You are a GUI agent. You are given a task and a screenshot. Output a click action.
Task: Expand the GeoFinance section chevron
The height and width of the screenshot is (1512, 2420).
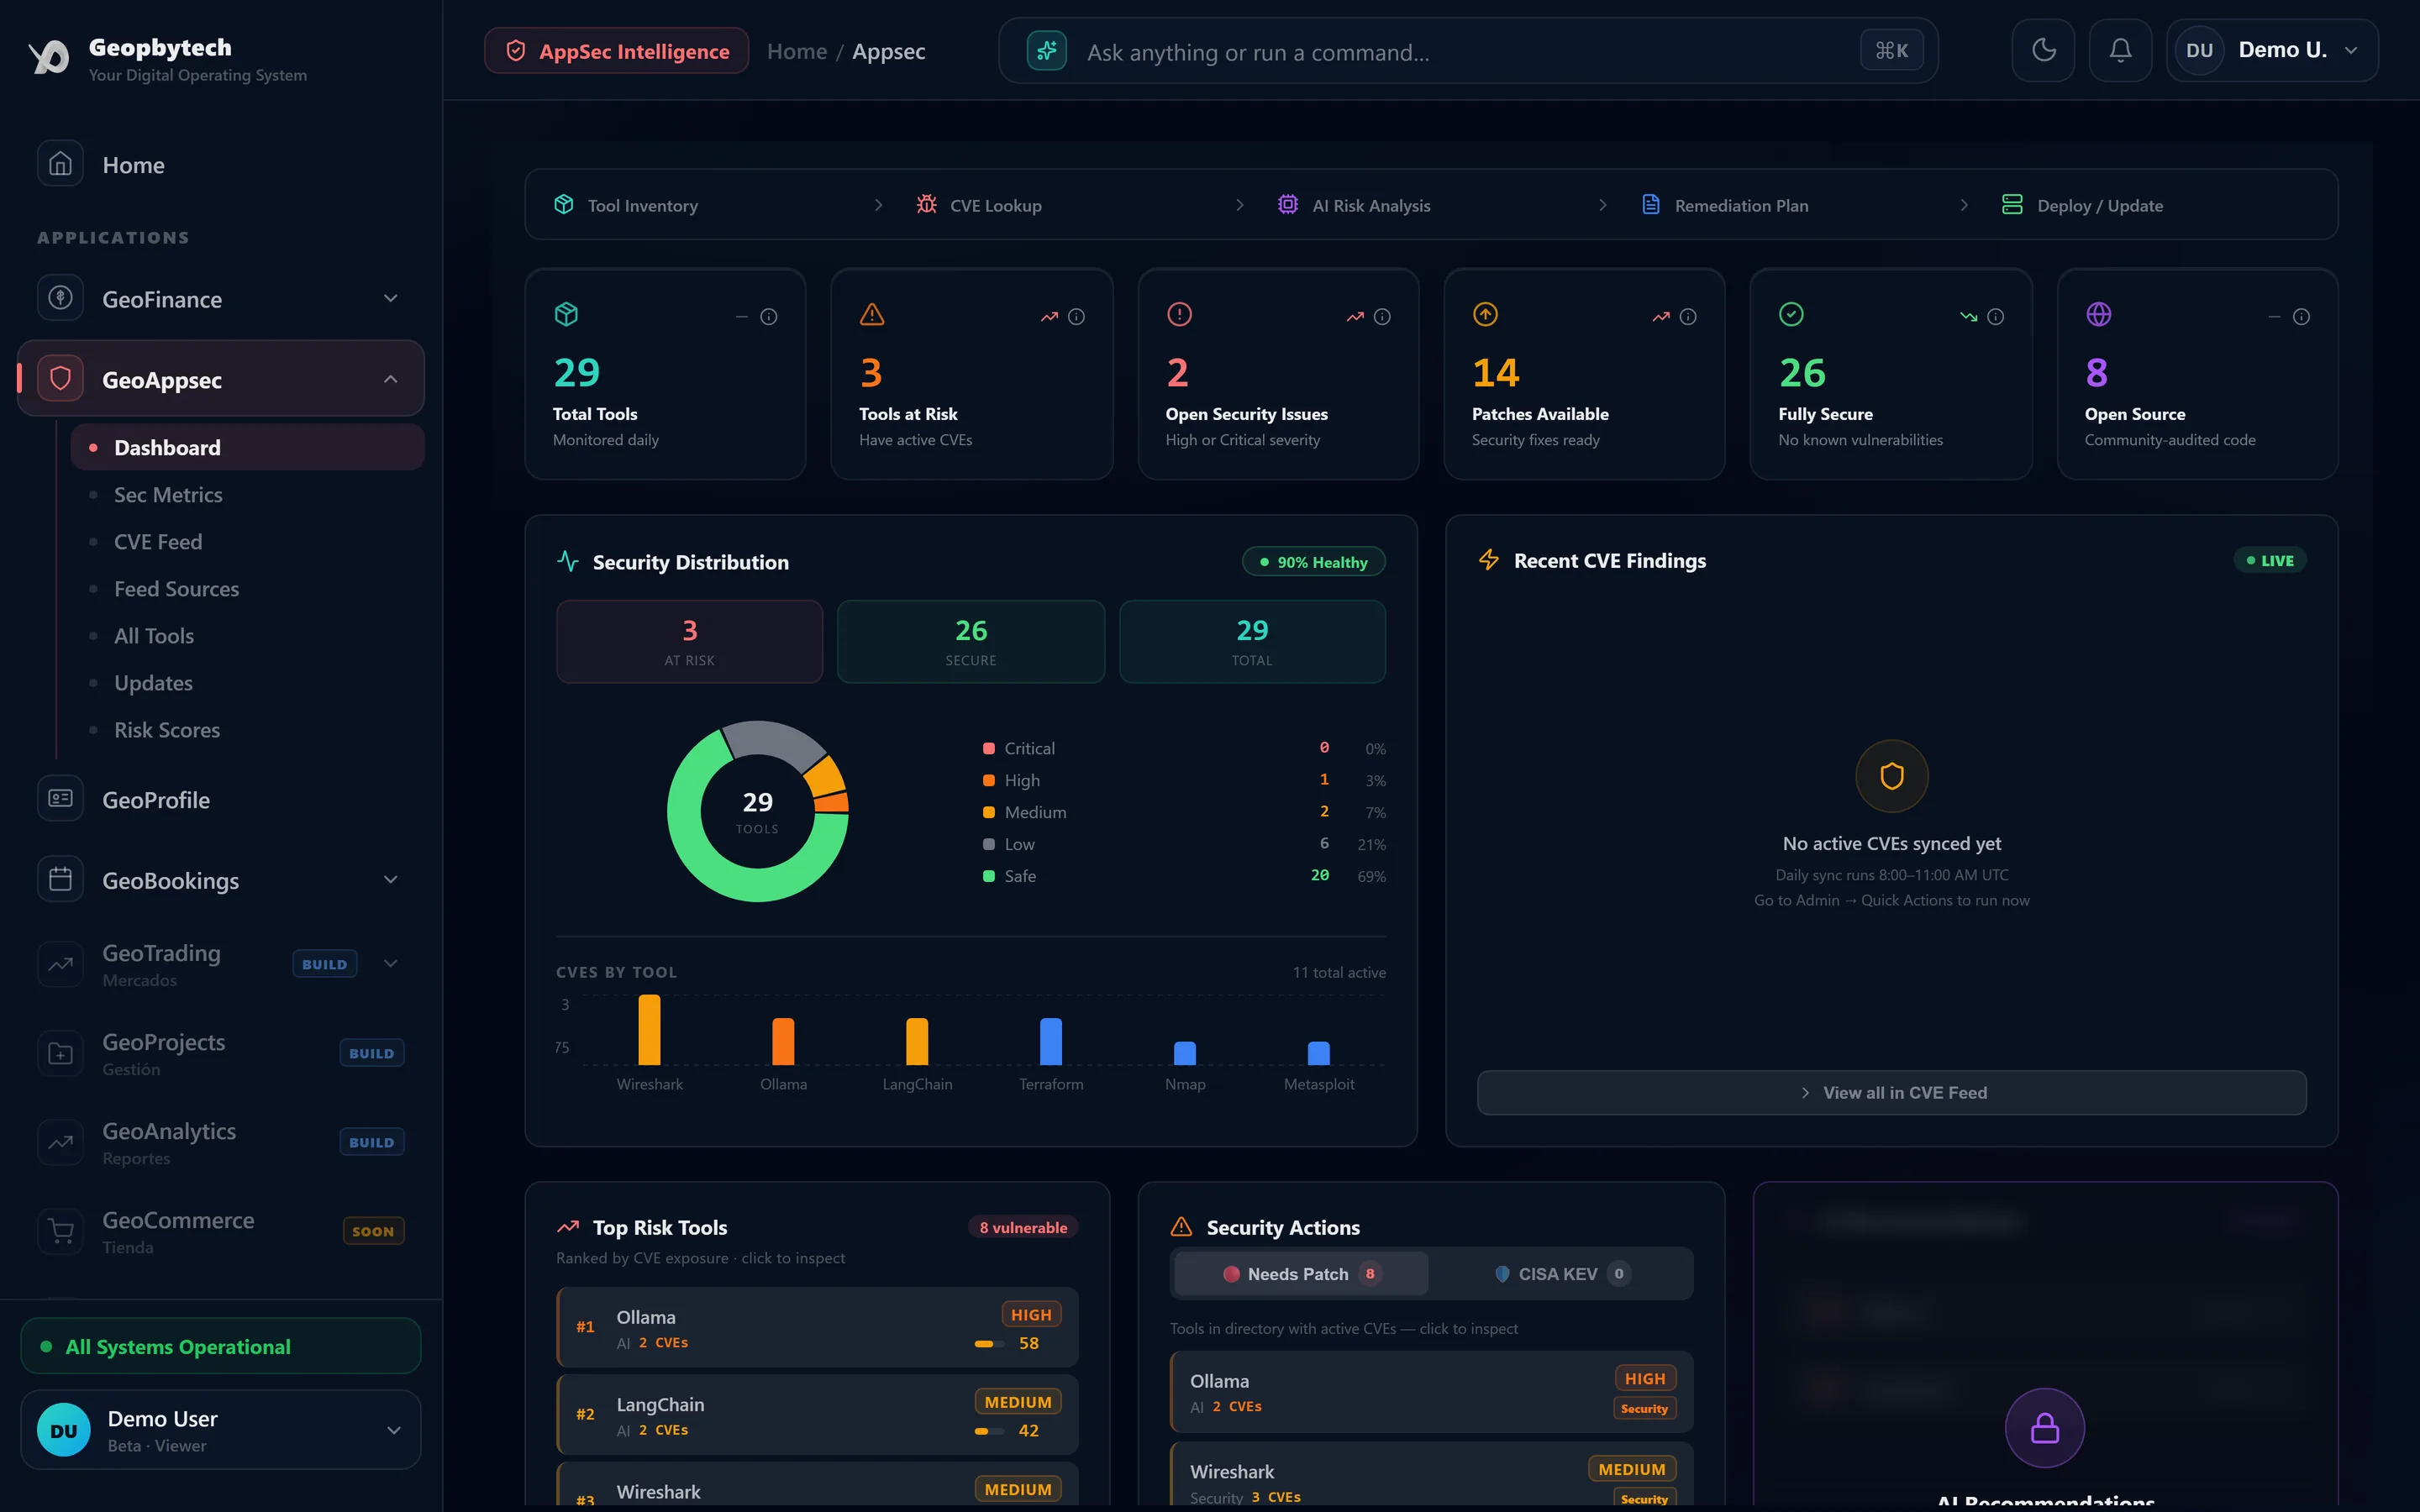click(x=391, y=298)
